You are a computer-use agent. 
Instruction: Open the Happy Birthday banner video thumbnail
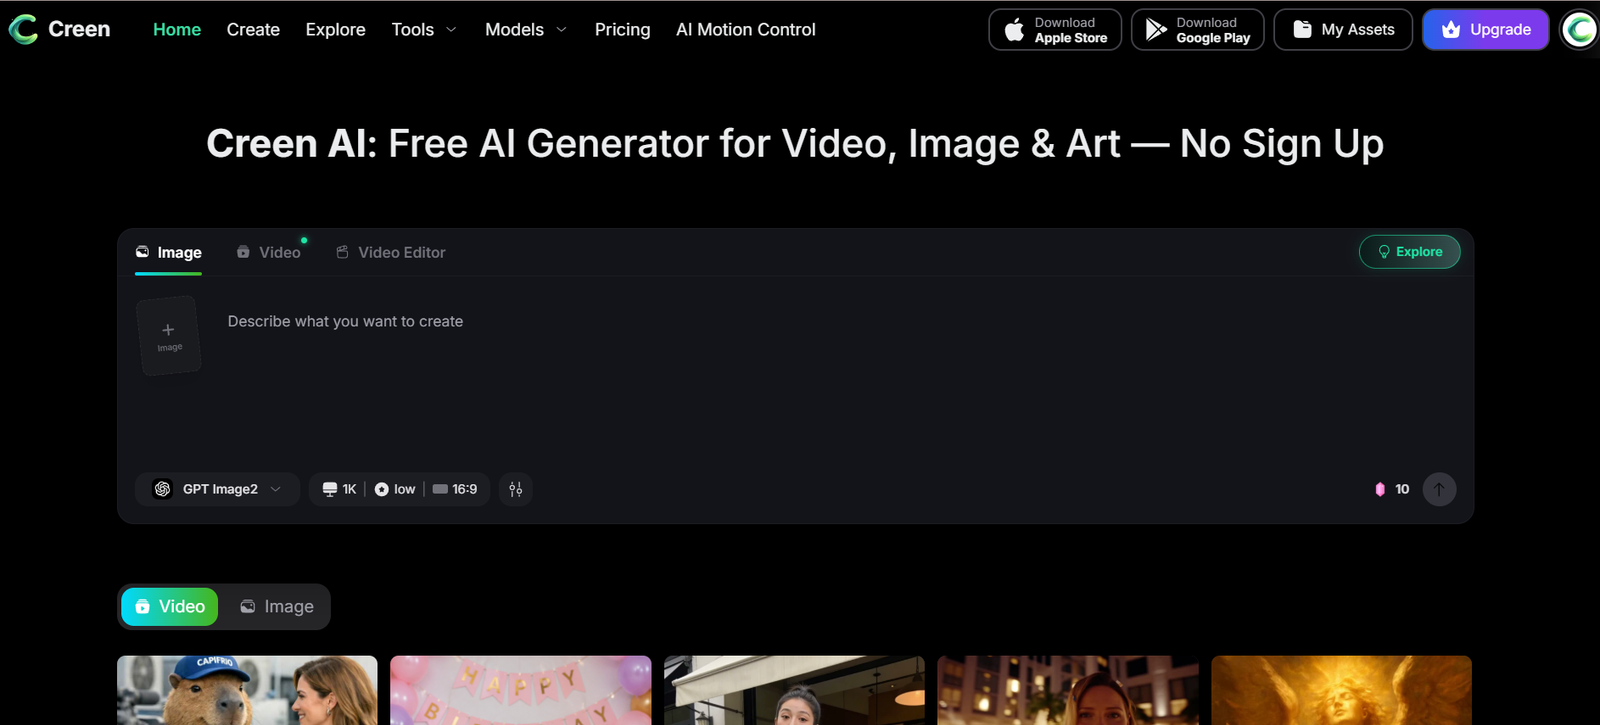click(x=521, y=690)
